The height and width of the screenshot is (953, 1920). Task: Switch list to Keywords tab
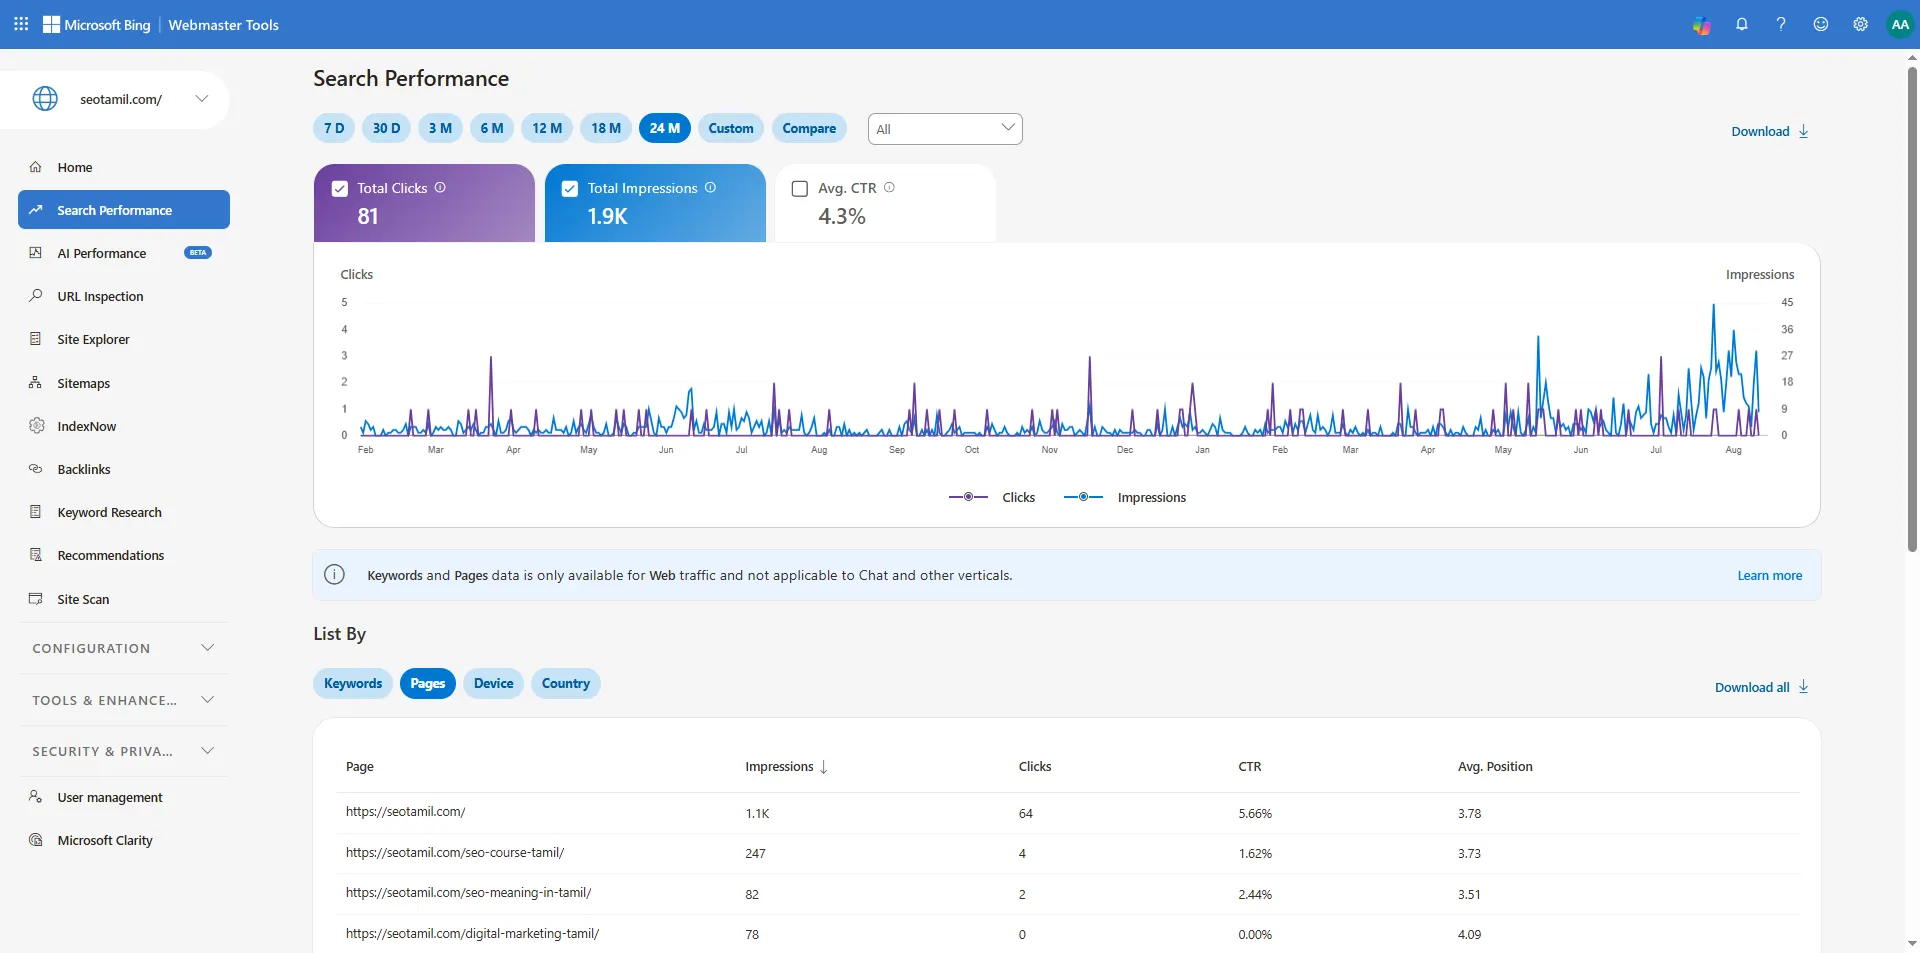pos(353,683)
